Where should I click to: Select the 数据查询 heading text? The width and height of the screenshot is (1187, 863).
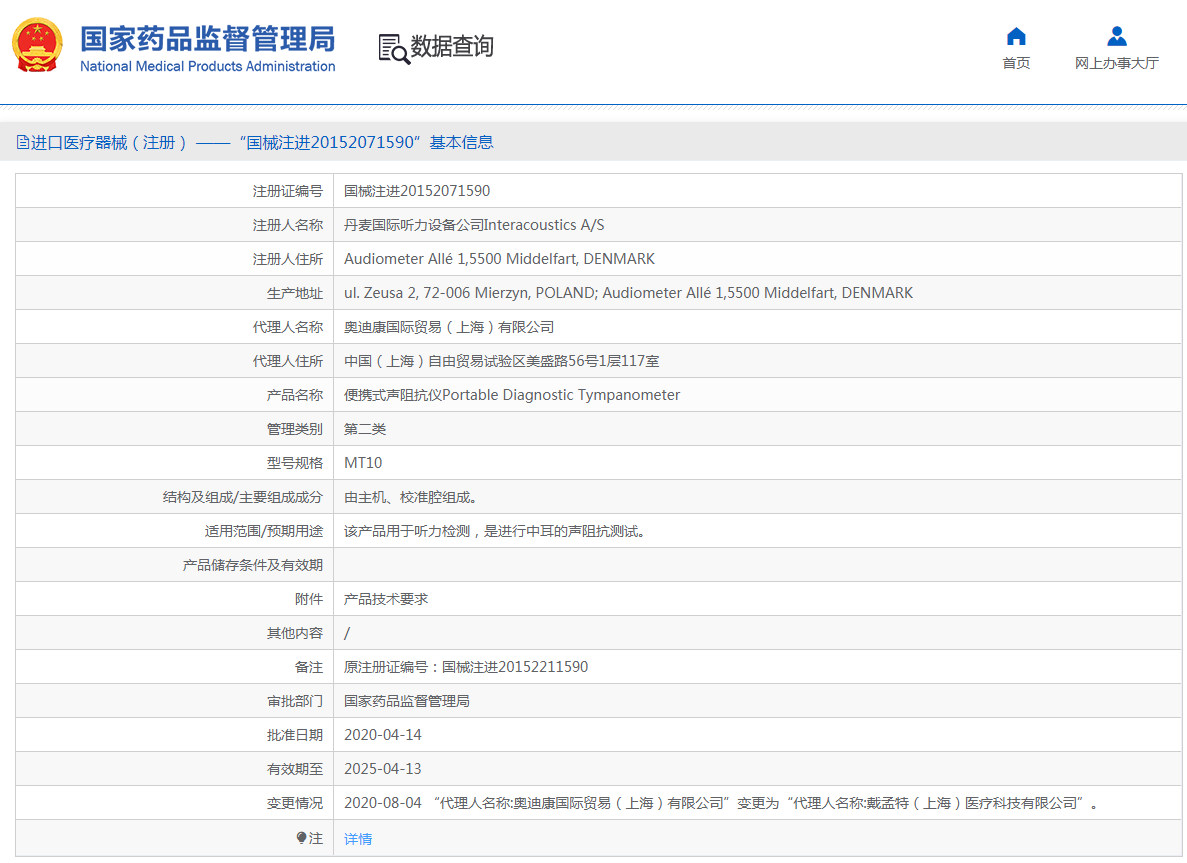pos(452,47)
